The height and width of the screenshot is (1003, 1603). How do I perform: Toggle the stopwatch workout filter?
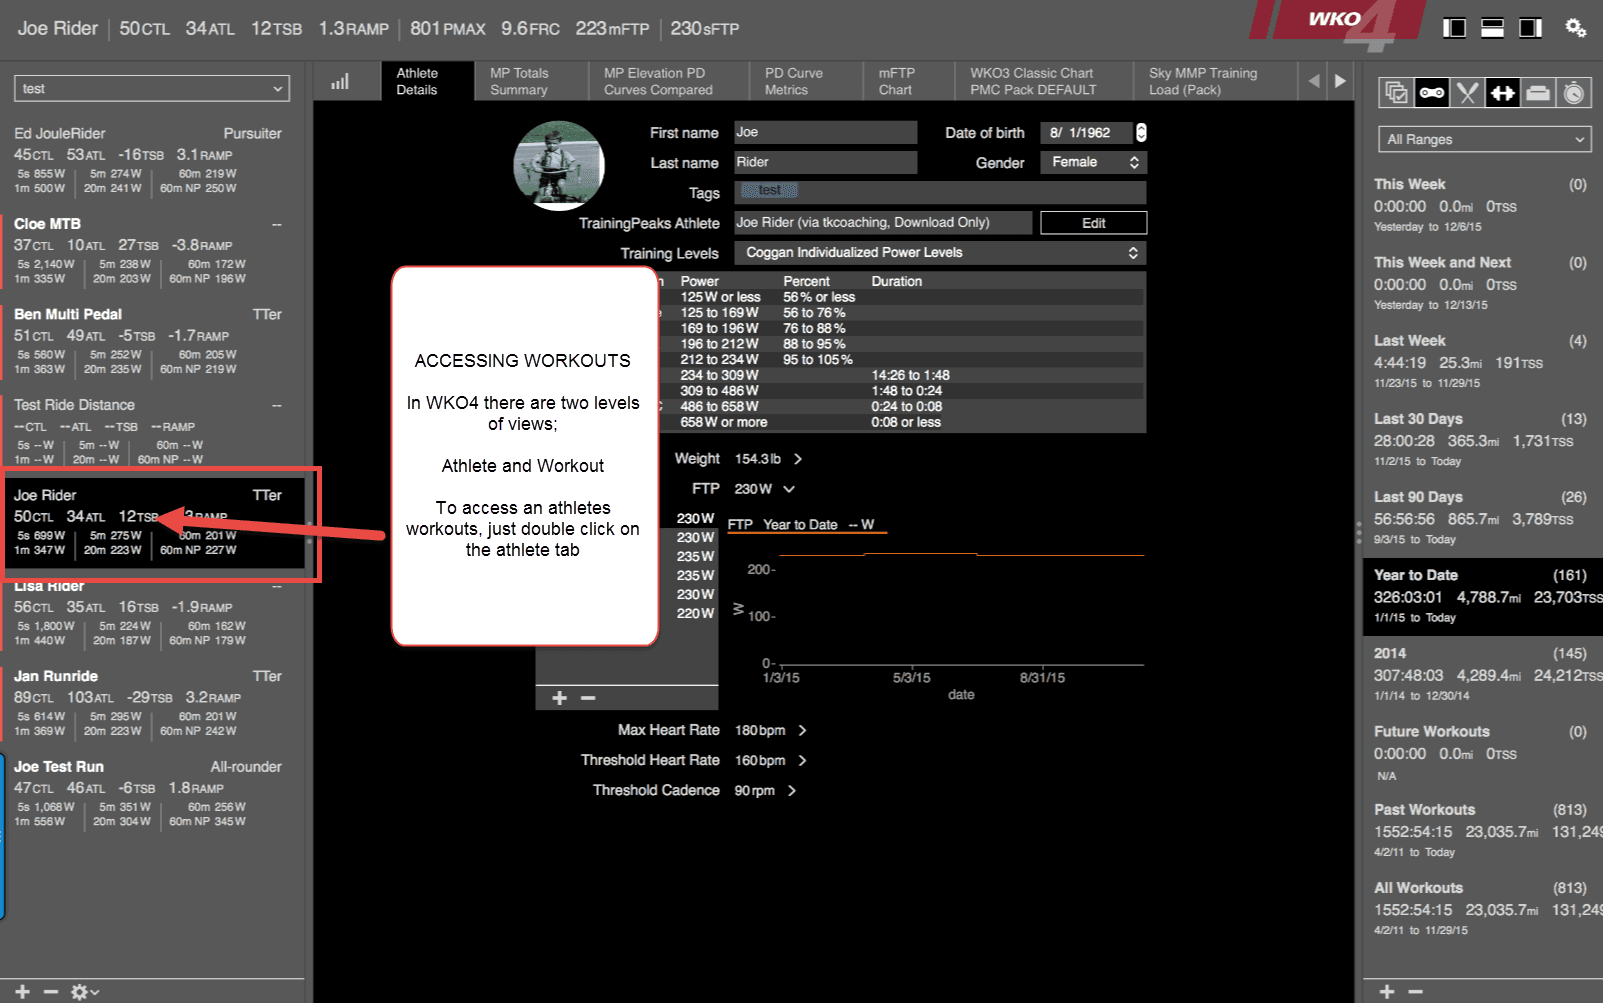click(1573, 93)
